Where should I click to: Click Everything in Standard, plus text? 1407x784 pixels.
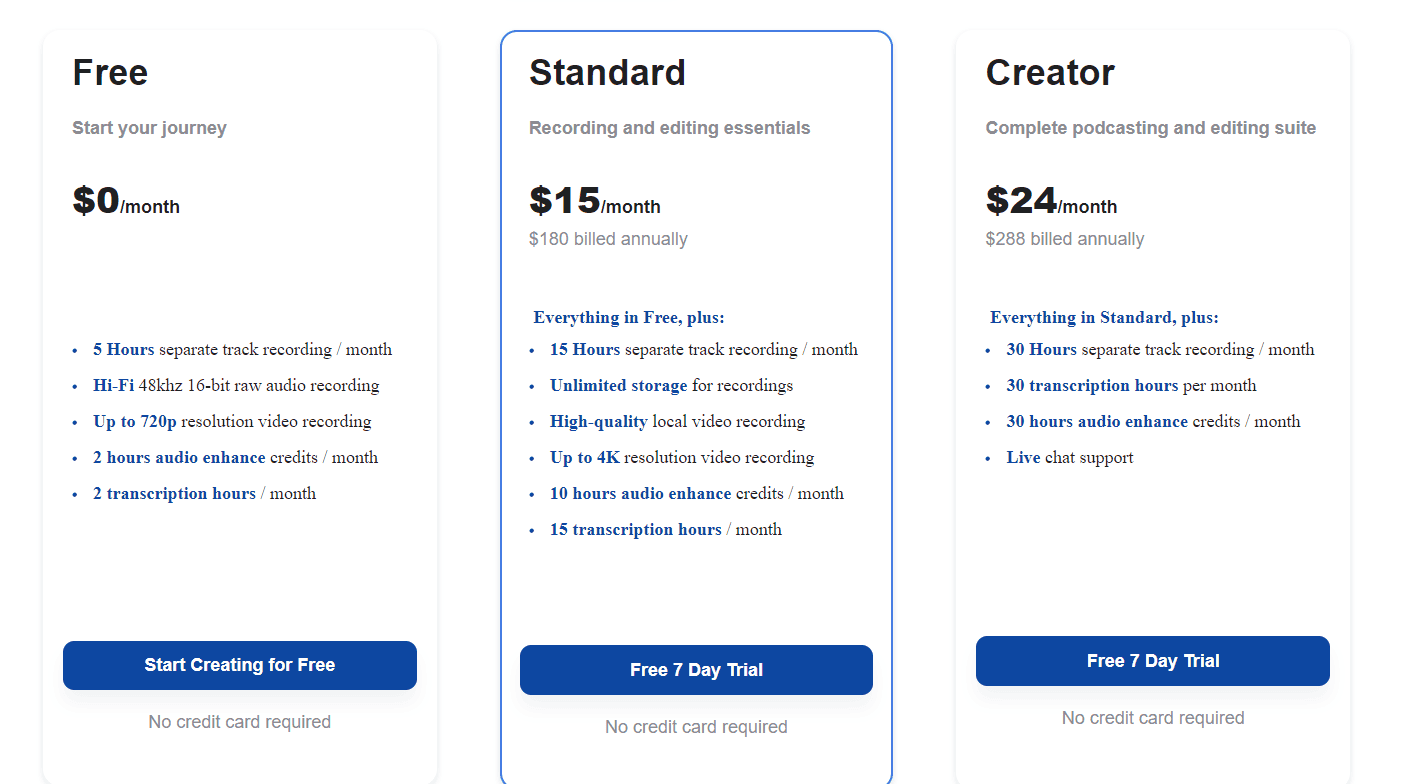pyautogui.click(x=1104, y=317)
